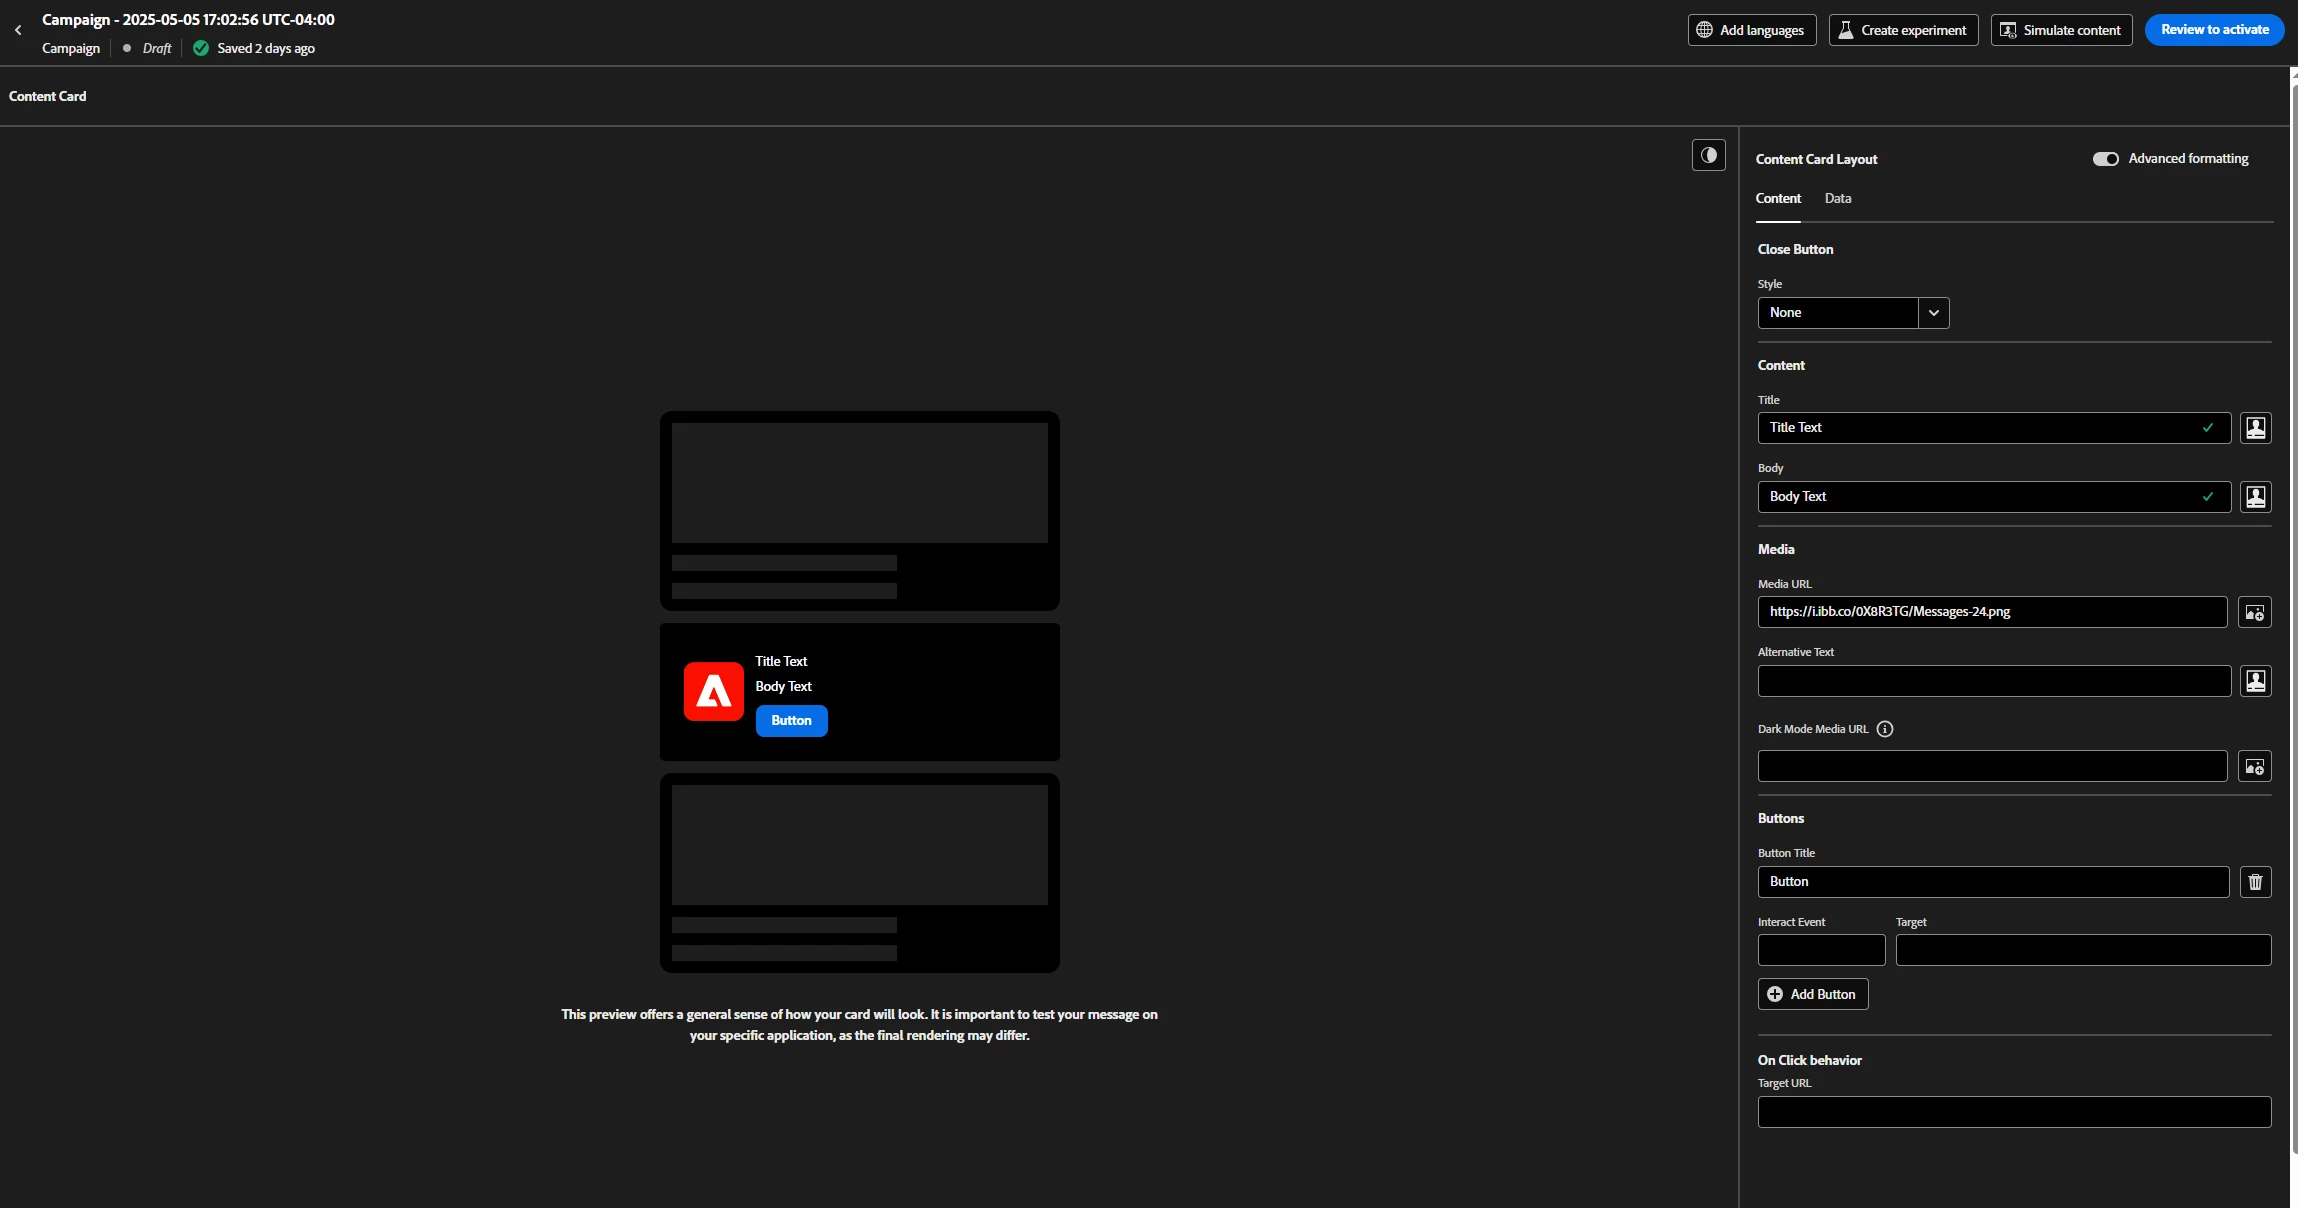Select the Content tab
The width and height of the screenshot is (2298, 1208).
click(1778, 198)
